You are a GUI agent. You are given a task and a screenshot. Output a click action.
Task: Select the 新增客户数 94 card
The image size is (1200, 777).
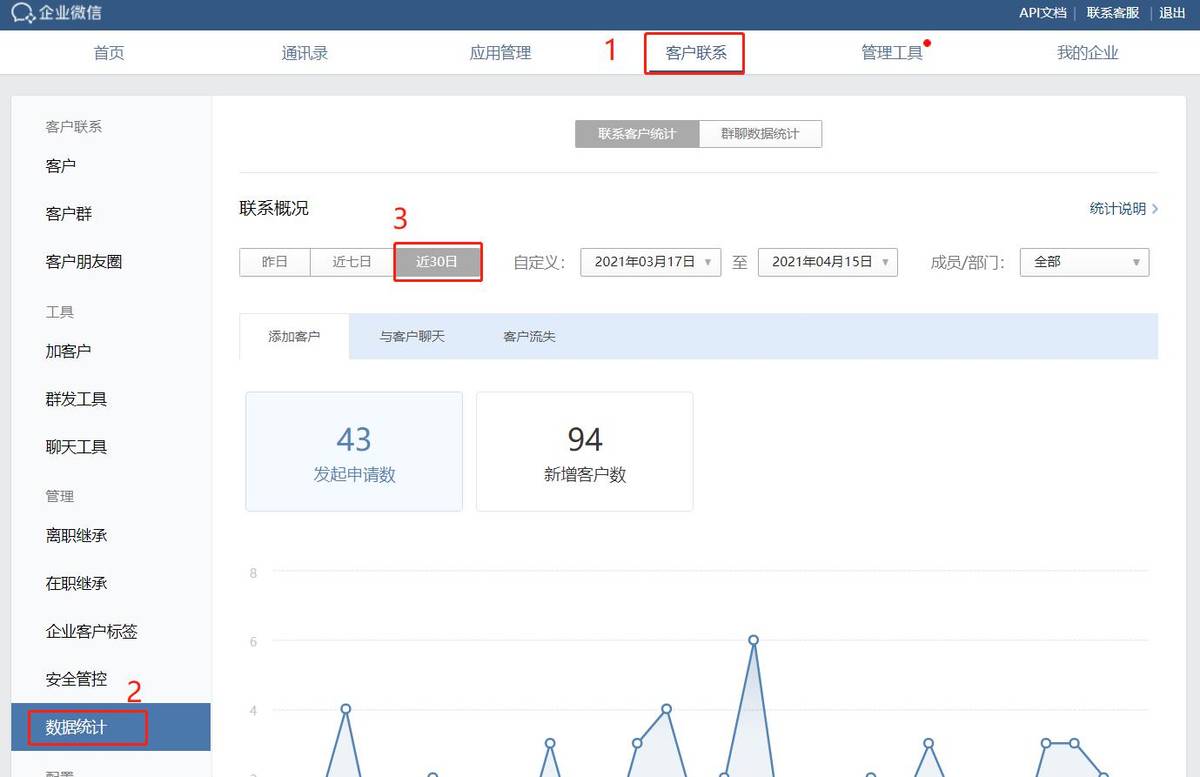click(585, 451)
